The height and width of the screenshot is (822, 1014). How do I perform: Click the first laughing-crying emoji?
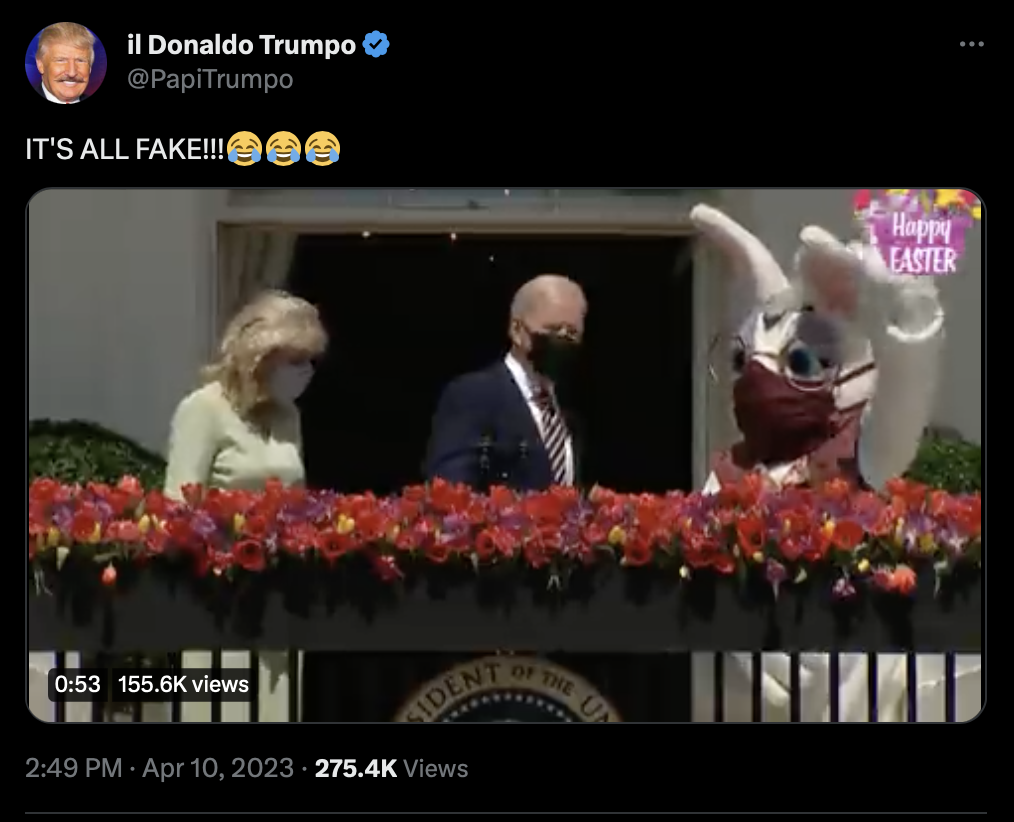tap(244, 149)
